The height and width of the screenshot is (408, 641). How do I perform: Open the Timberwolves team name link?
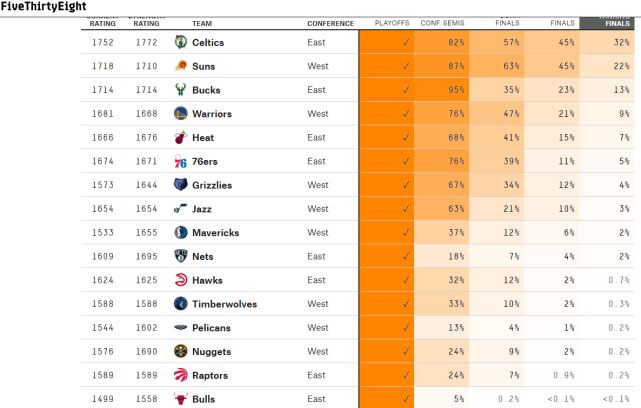[x=224, y=304]
